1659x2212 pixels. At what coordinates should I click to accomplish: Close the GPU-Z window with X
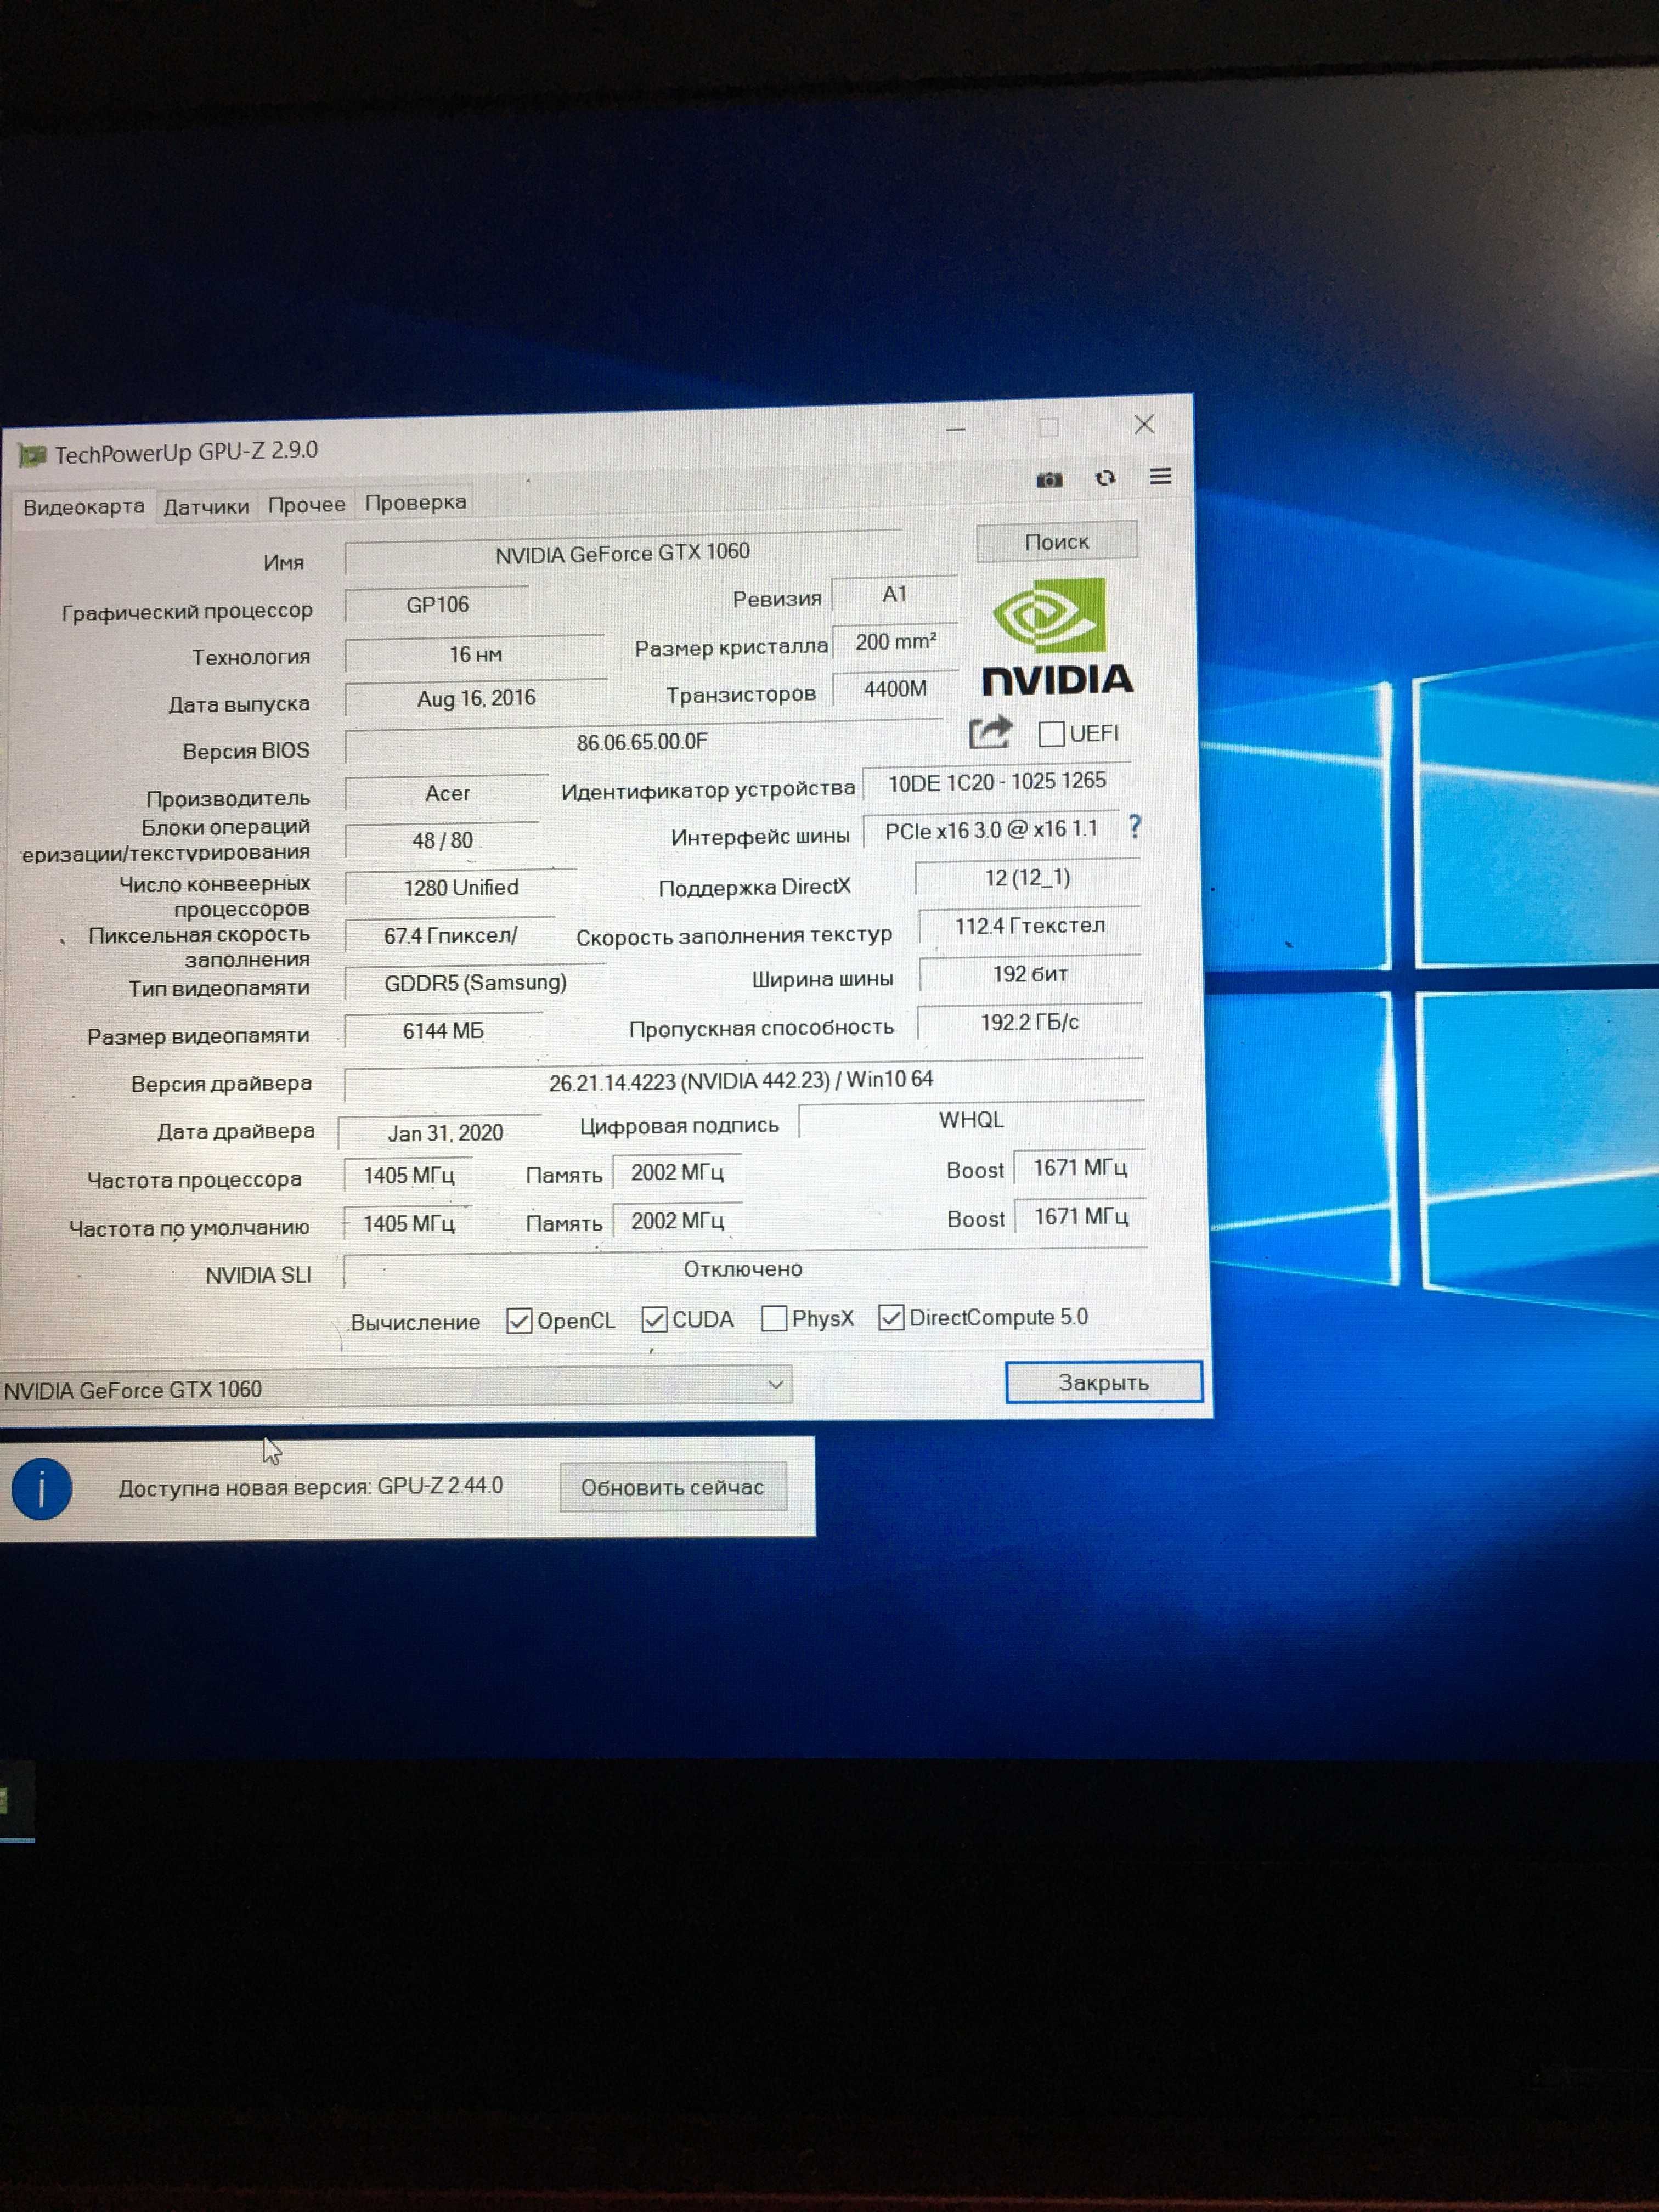click(1144, 425)
